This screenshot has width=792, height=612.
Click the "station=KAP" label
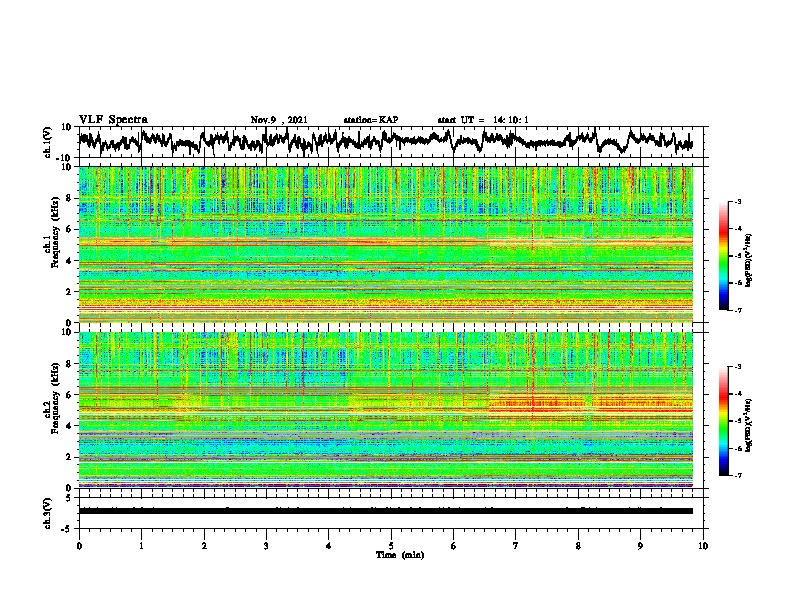(x=371, y=120)
